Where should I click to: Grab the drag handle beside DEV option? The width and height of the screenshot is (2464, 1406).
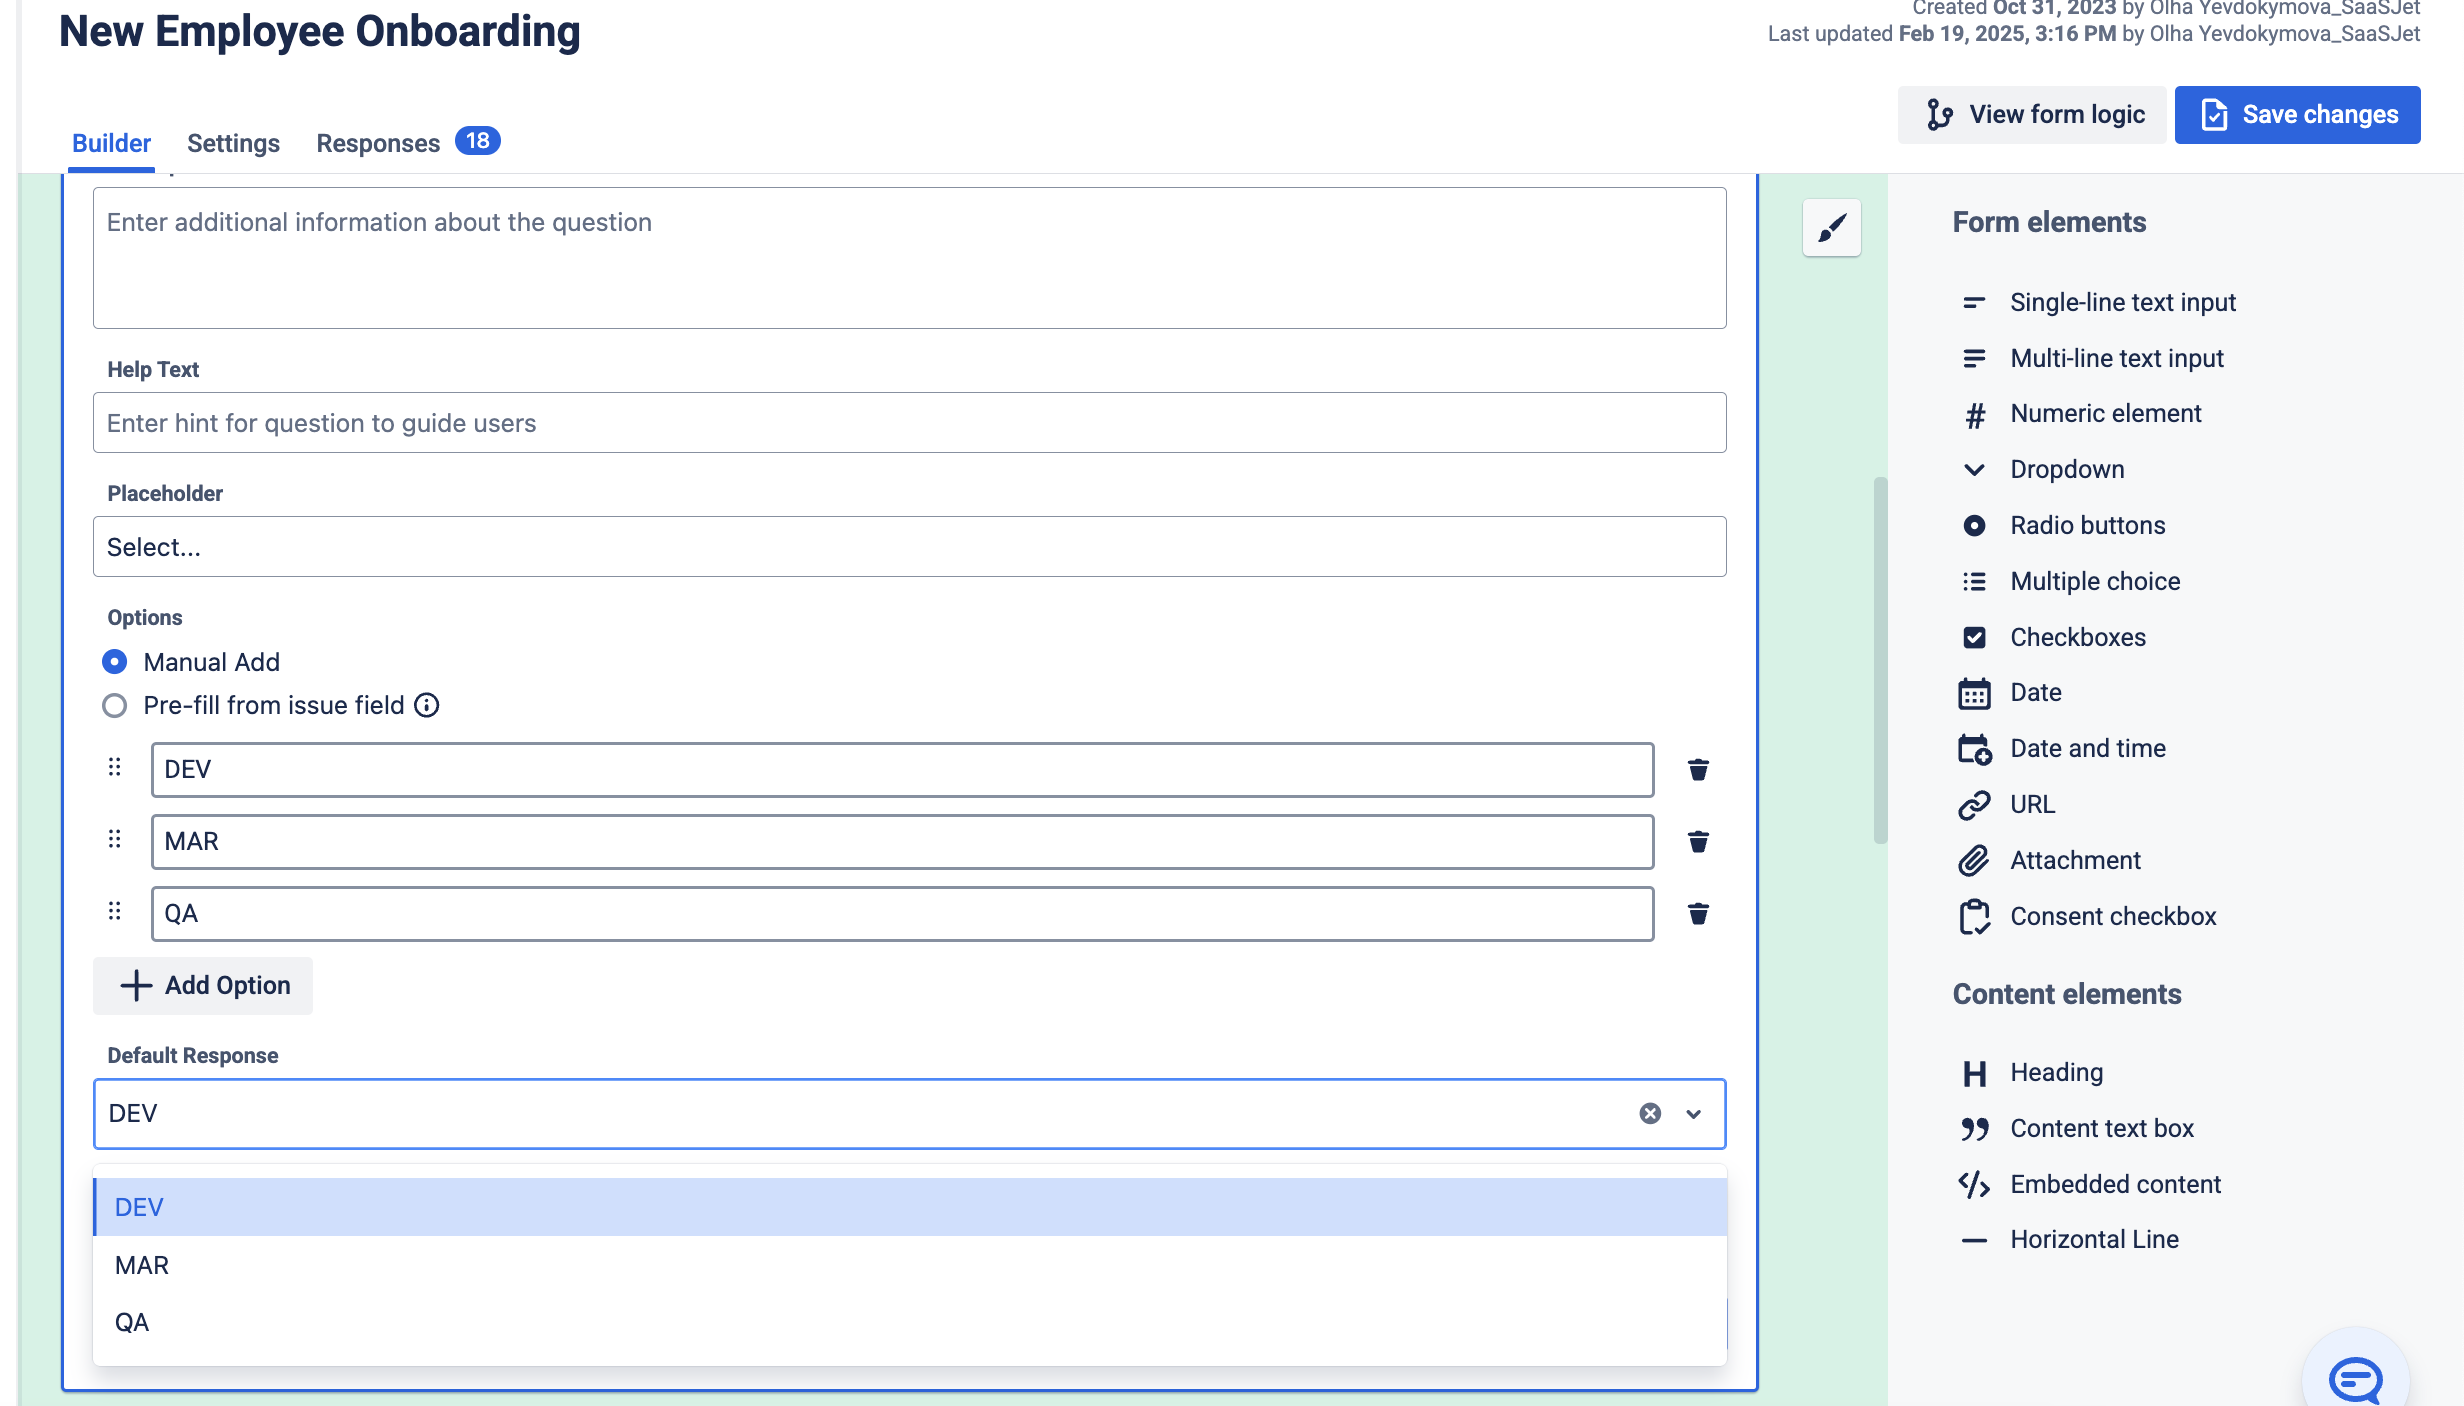115,767
